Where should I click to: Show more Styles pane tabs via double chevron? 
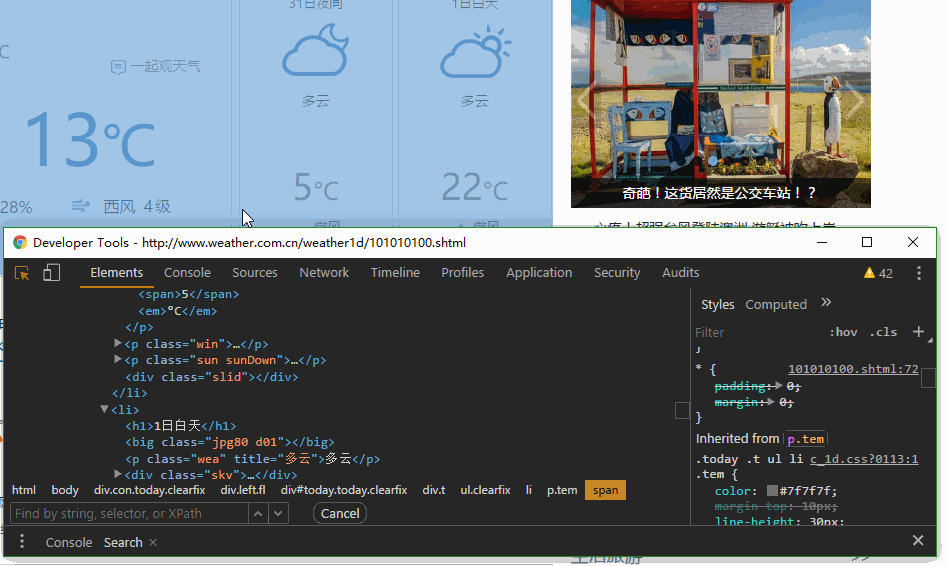point(826,302)
